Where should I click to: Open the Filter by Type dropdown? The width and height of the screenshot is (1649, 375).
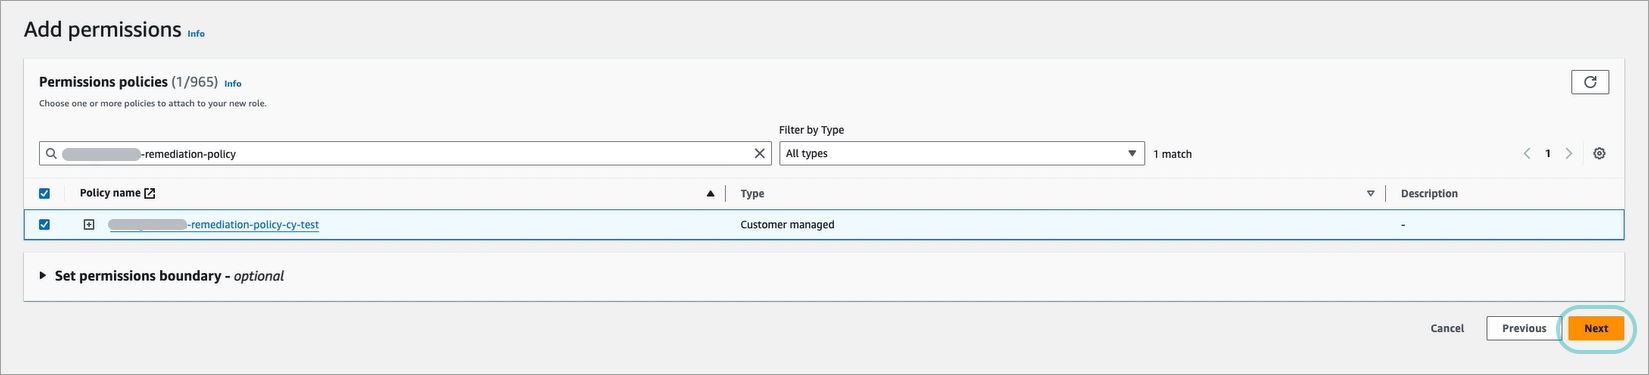(x=962, y=154)
